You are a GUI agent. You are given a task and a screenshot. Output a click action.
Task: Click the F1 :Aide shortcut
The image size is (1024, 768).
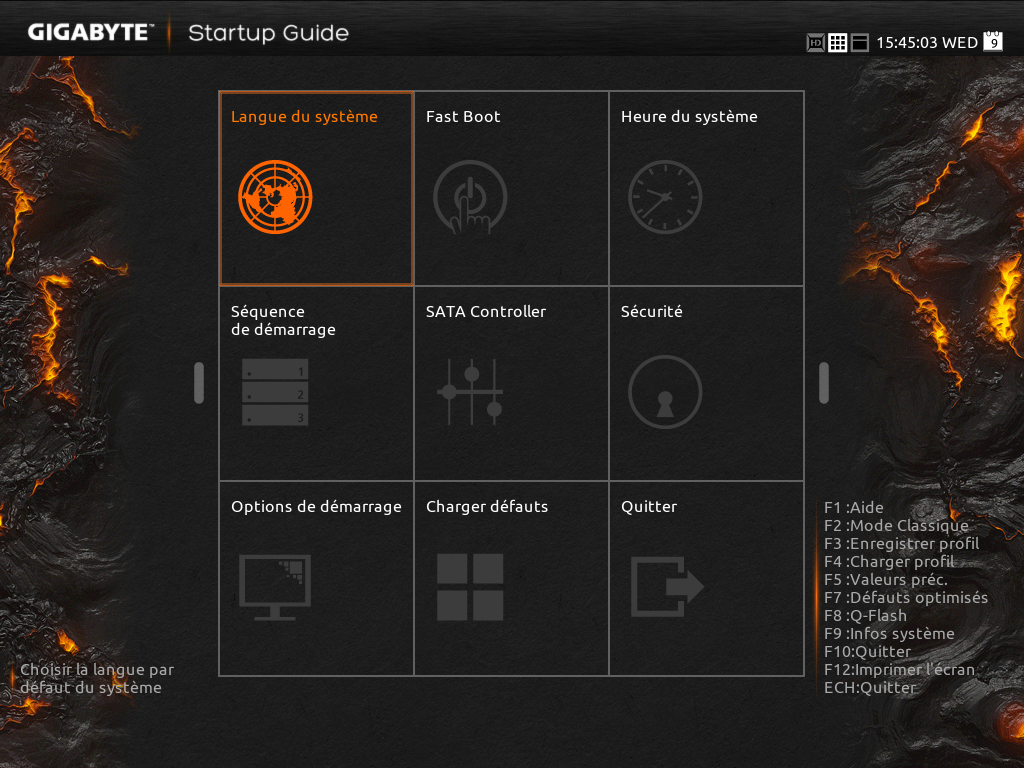[854, 507]
